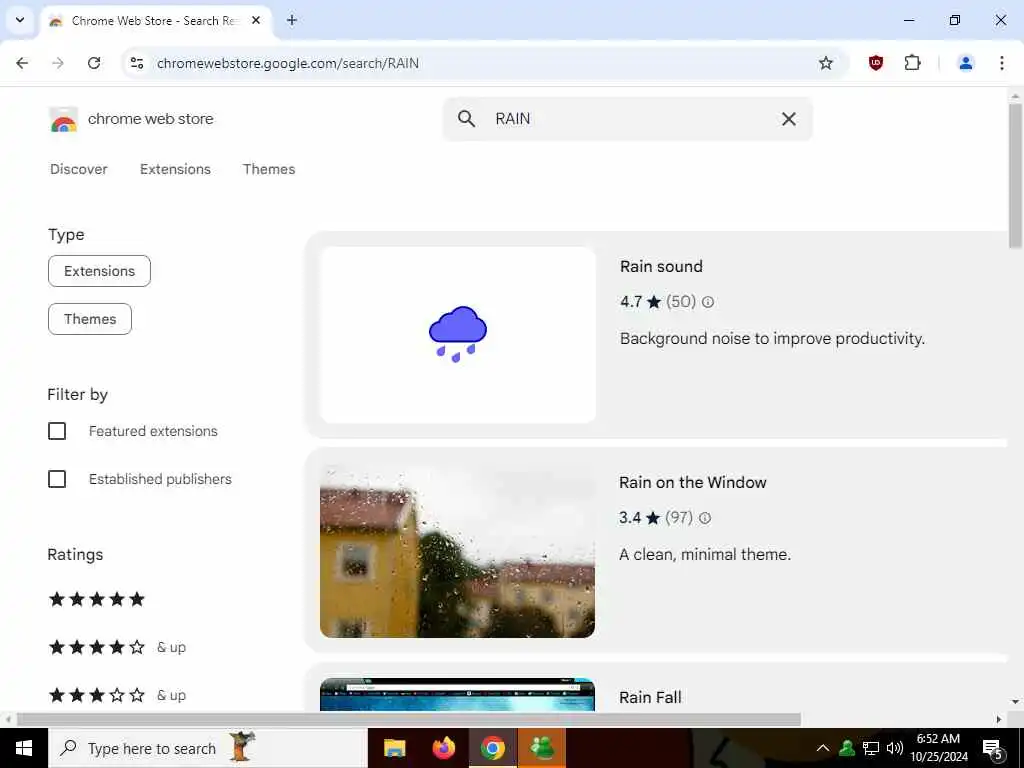Click the browser forward arrow
The image size is (1024, 768).
pyautogui.click(x=58, y=63)
